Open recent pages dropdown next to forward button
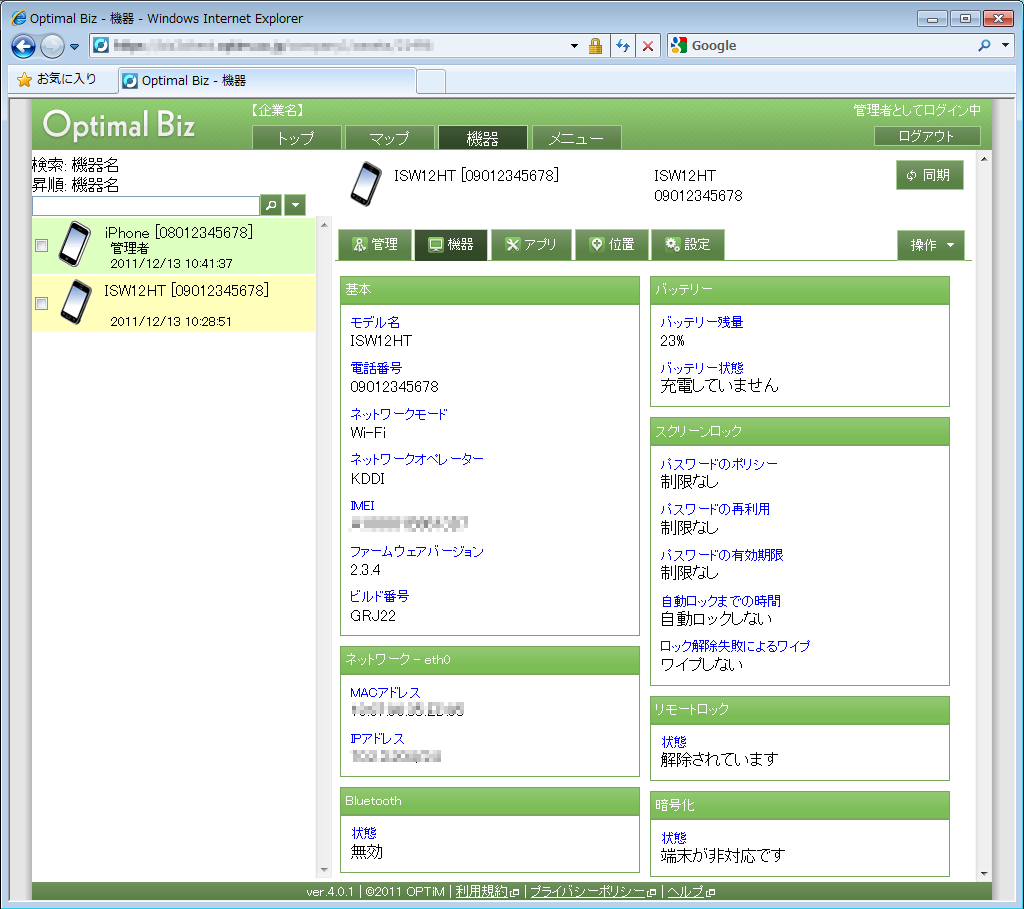 (x=74, y=46)
